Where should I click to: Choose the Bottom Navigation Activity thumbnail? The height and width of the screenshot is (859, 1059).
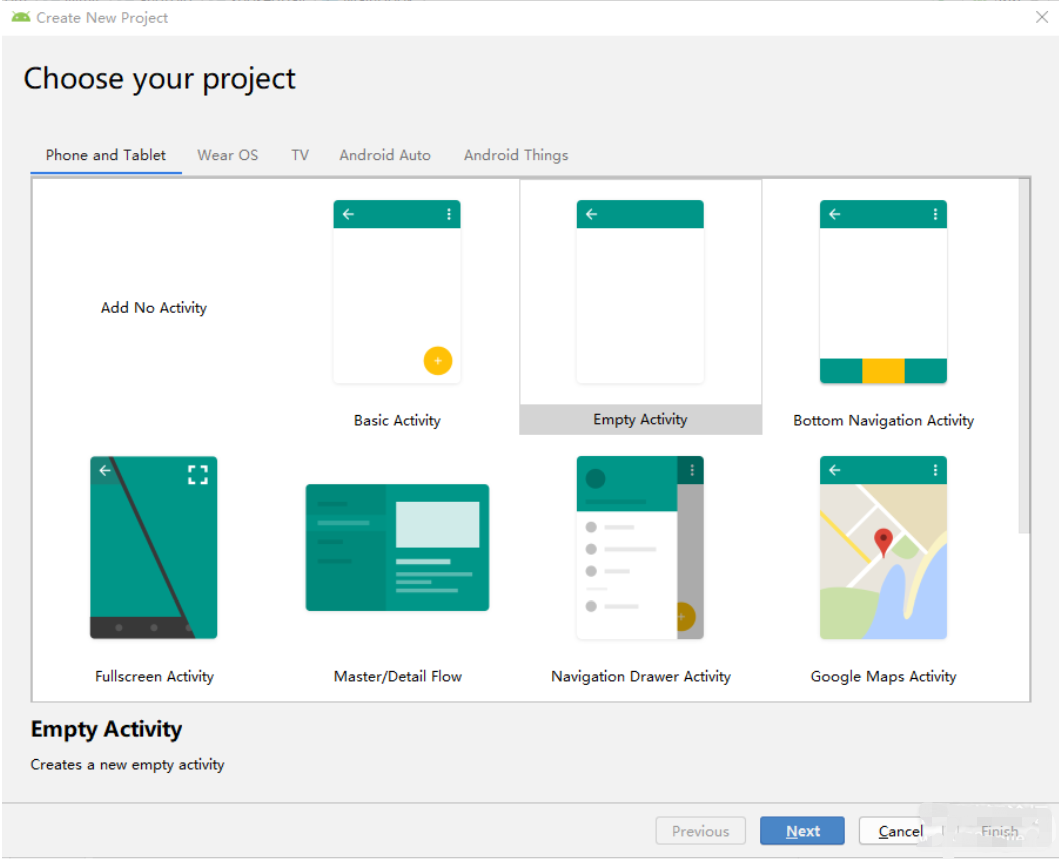coord(883,292)
